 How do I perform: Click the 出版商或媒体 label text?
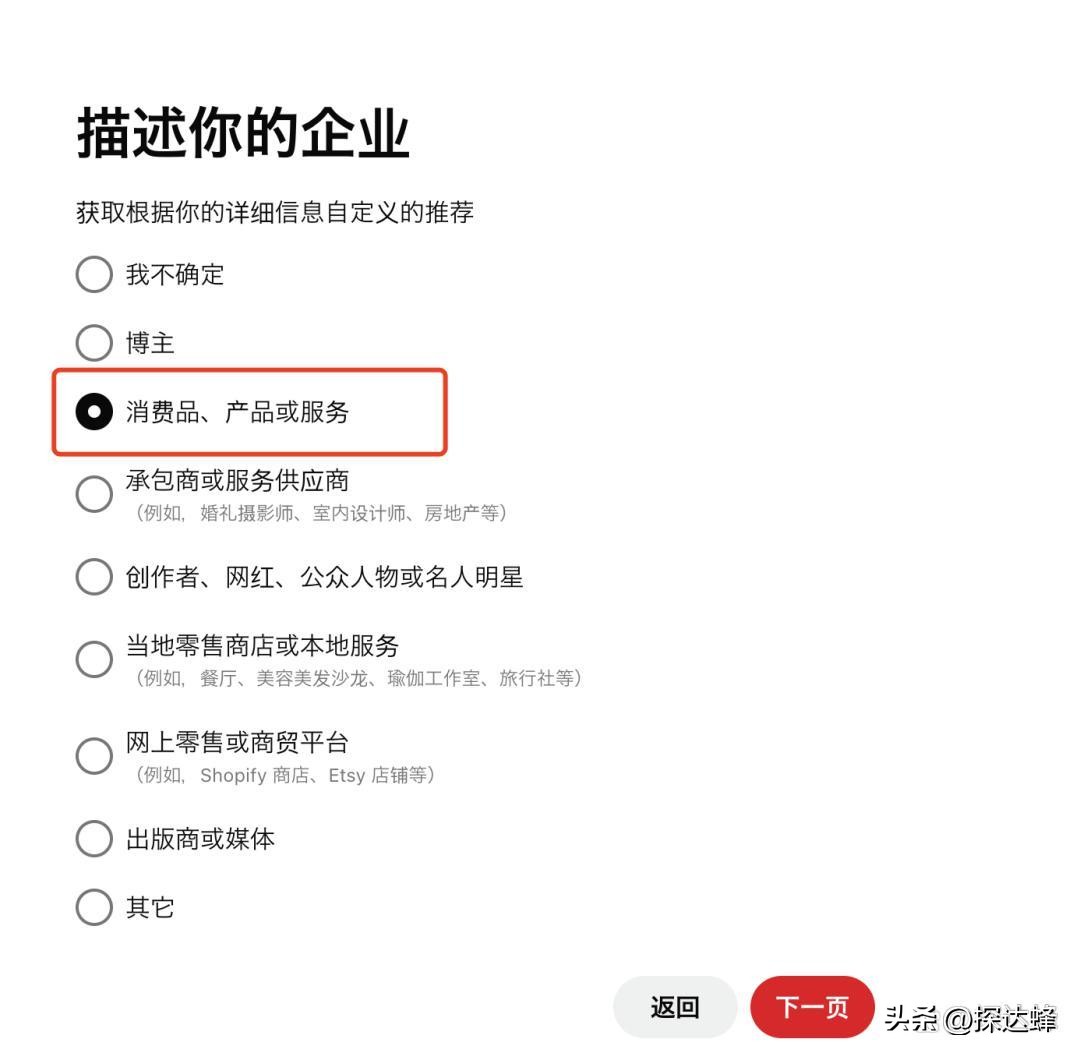coord(200,839)
